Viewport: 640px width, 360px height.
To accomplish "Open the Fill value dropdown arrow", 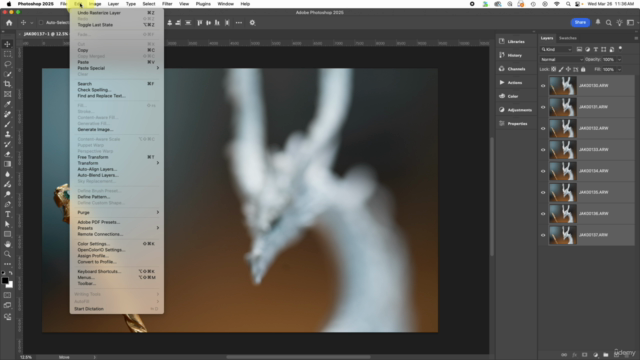I will [x=619, y=69].
